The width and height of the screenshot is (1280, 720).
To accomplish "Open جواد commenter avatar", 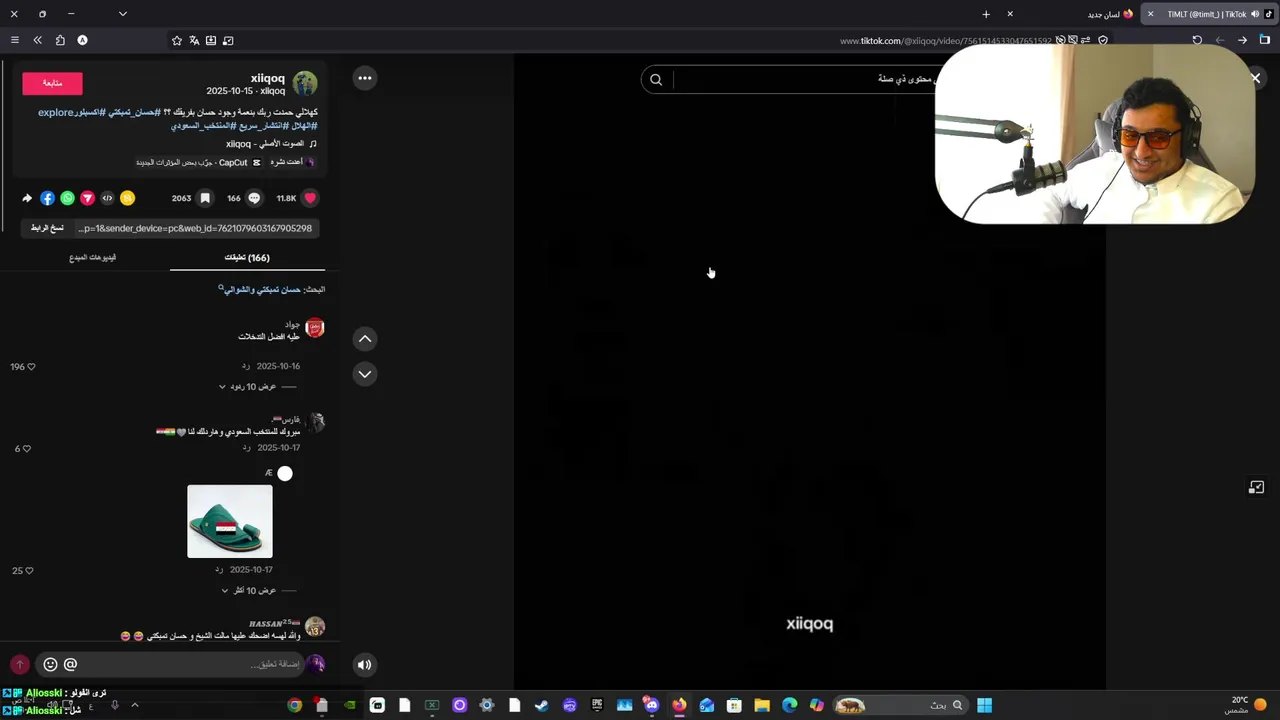I will 315,328.
